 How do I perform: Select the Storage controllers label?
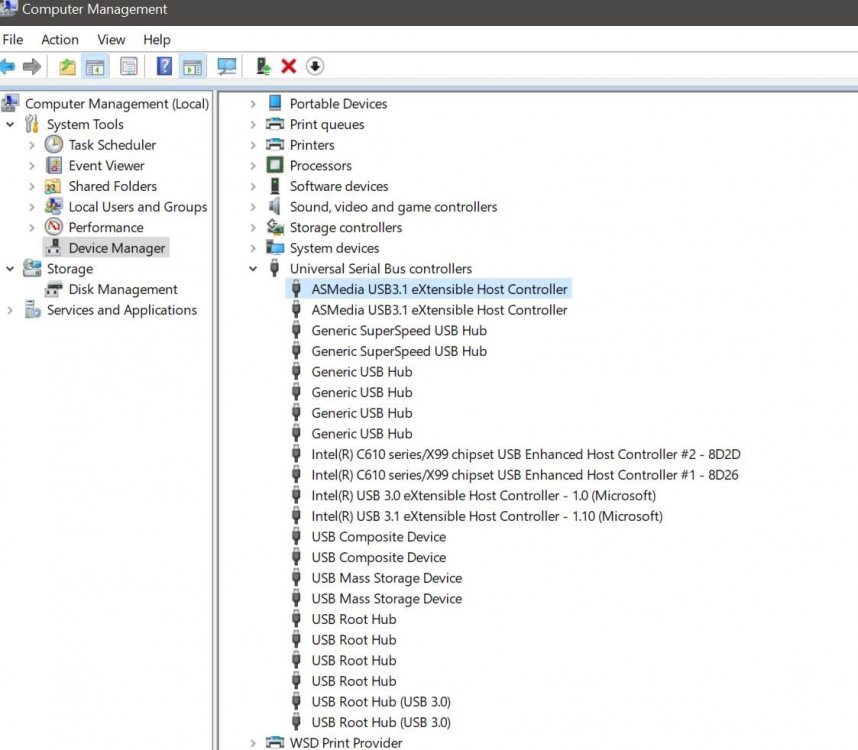(x=345, y=228)
